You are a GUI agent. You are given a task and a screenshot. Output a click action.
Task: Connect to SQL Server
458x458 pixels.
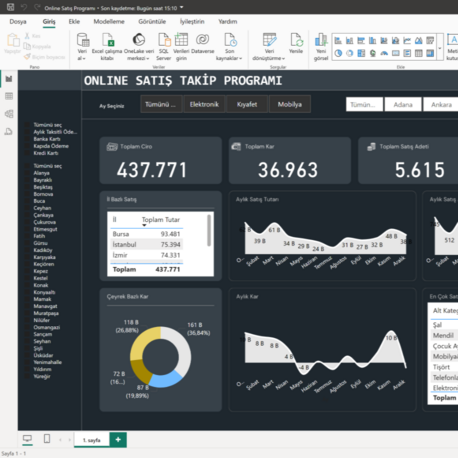coord(164,47)
